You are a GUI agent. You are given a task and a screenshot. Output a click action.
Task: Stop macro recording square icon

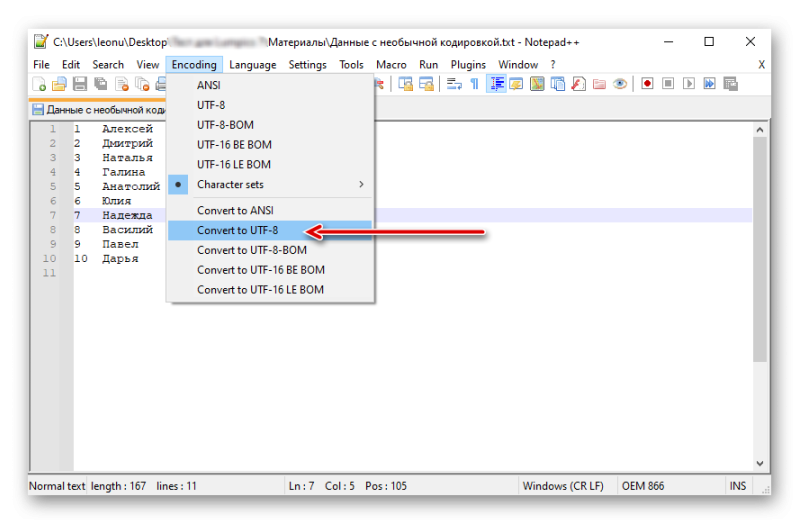point(668,84)
